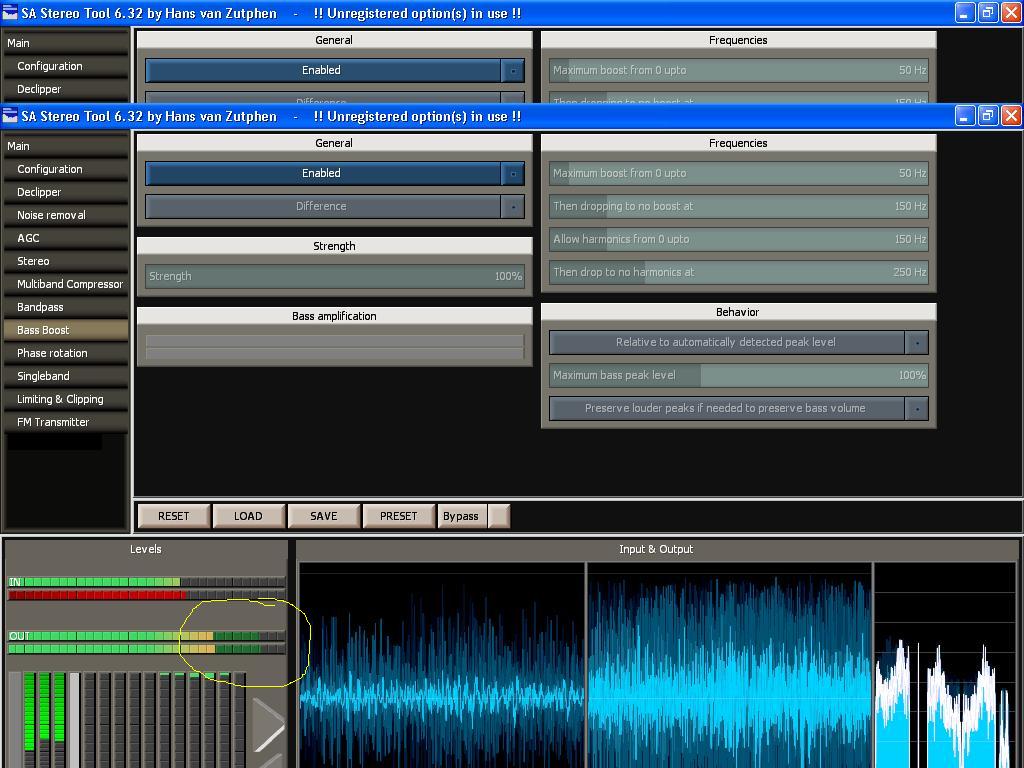
Task: Open the Phase rotation page
Action: tap(65, 353)
